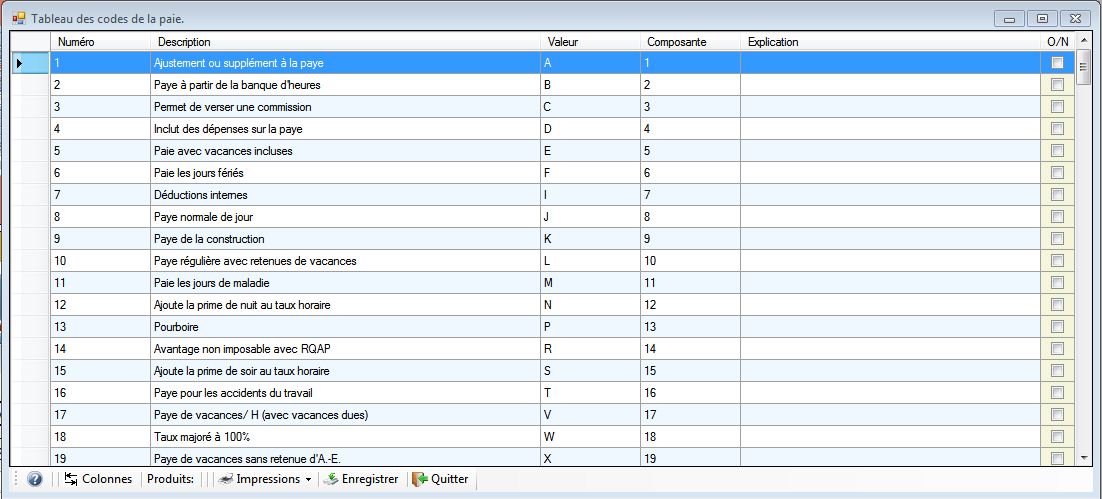Click the Colonnes column layout icon

pyautogui.click(x=70, y=479)
